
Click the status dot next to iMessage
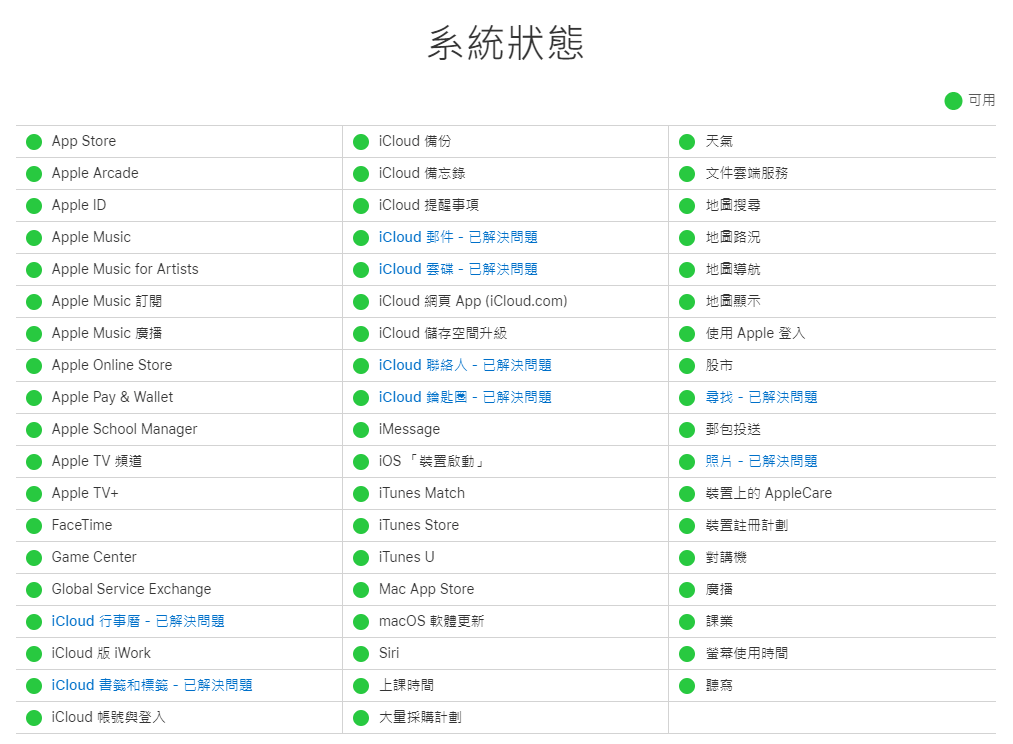[x=361, y=429]
